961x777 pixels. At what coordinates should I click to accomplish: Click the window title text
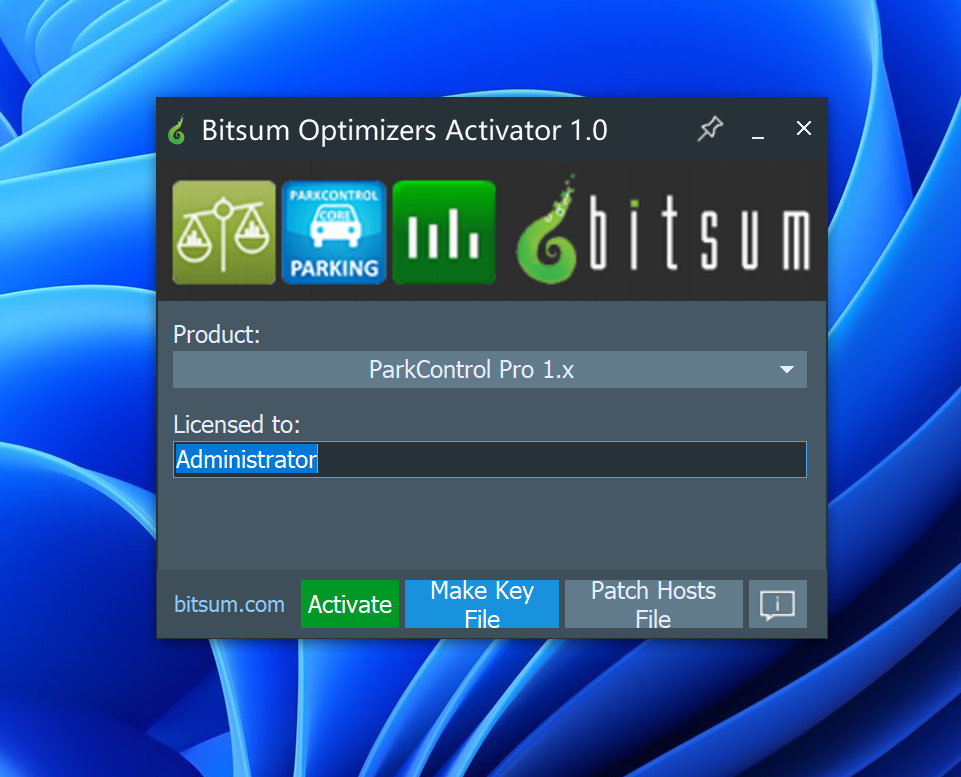[x=404, y=131]
